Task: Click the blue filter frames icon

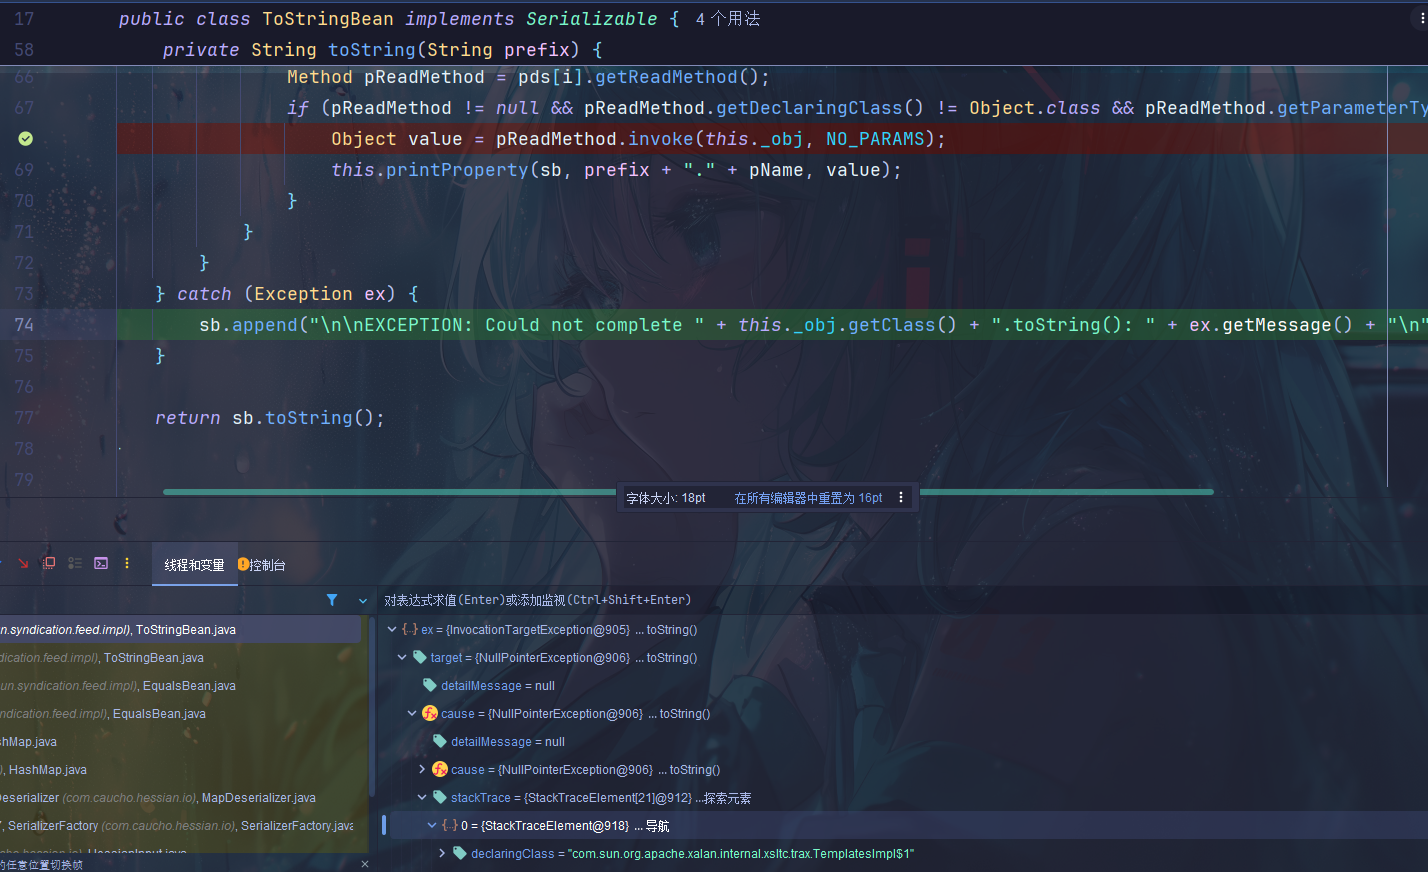Action: 332,600
